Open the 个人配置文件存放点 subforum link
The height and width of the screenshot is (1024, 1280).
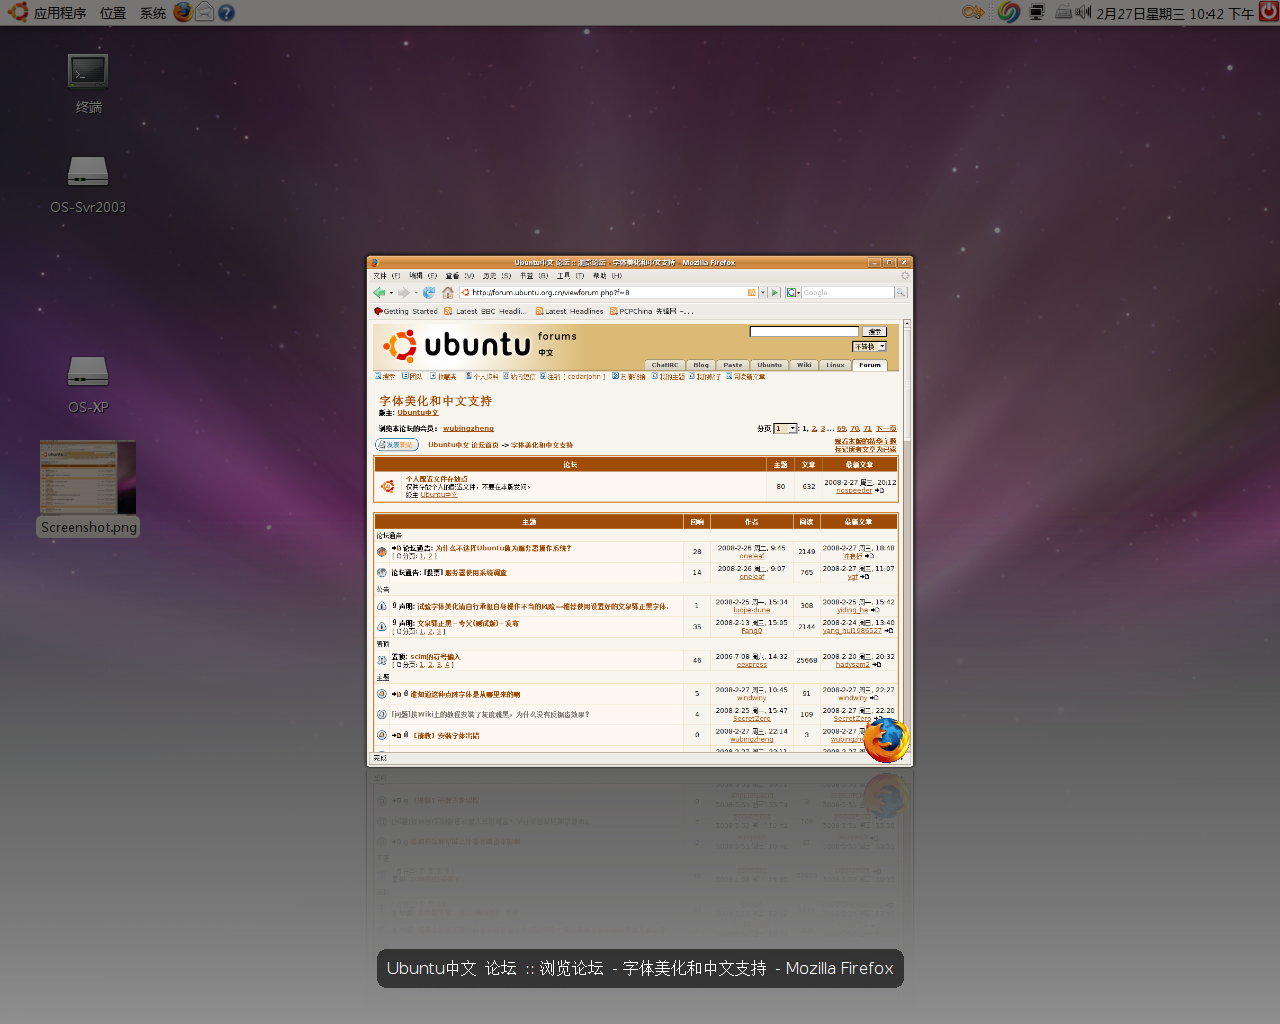tap(437, 479)
